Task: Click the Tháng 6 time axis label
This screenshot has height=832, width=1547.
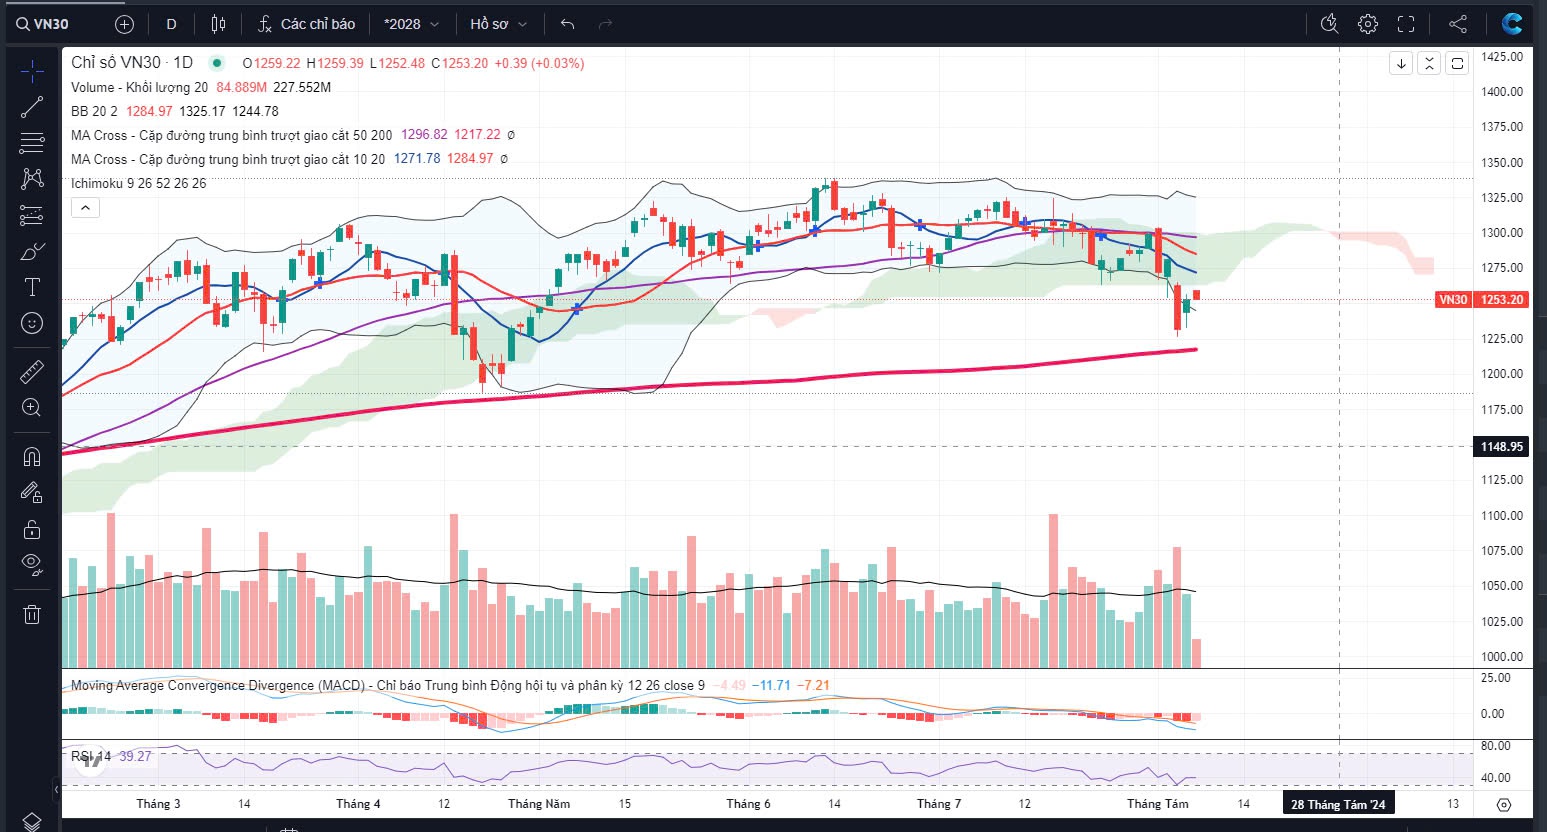Action: (x=748, y=804)
